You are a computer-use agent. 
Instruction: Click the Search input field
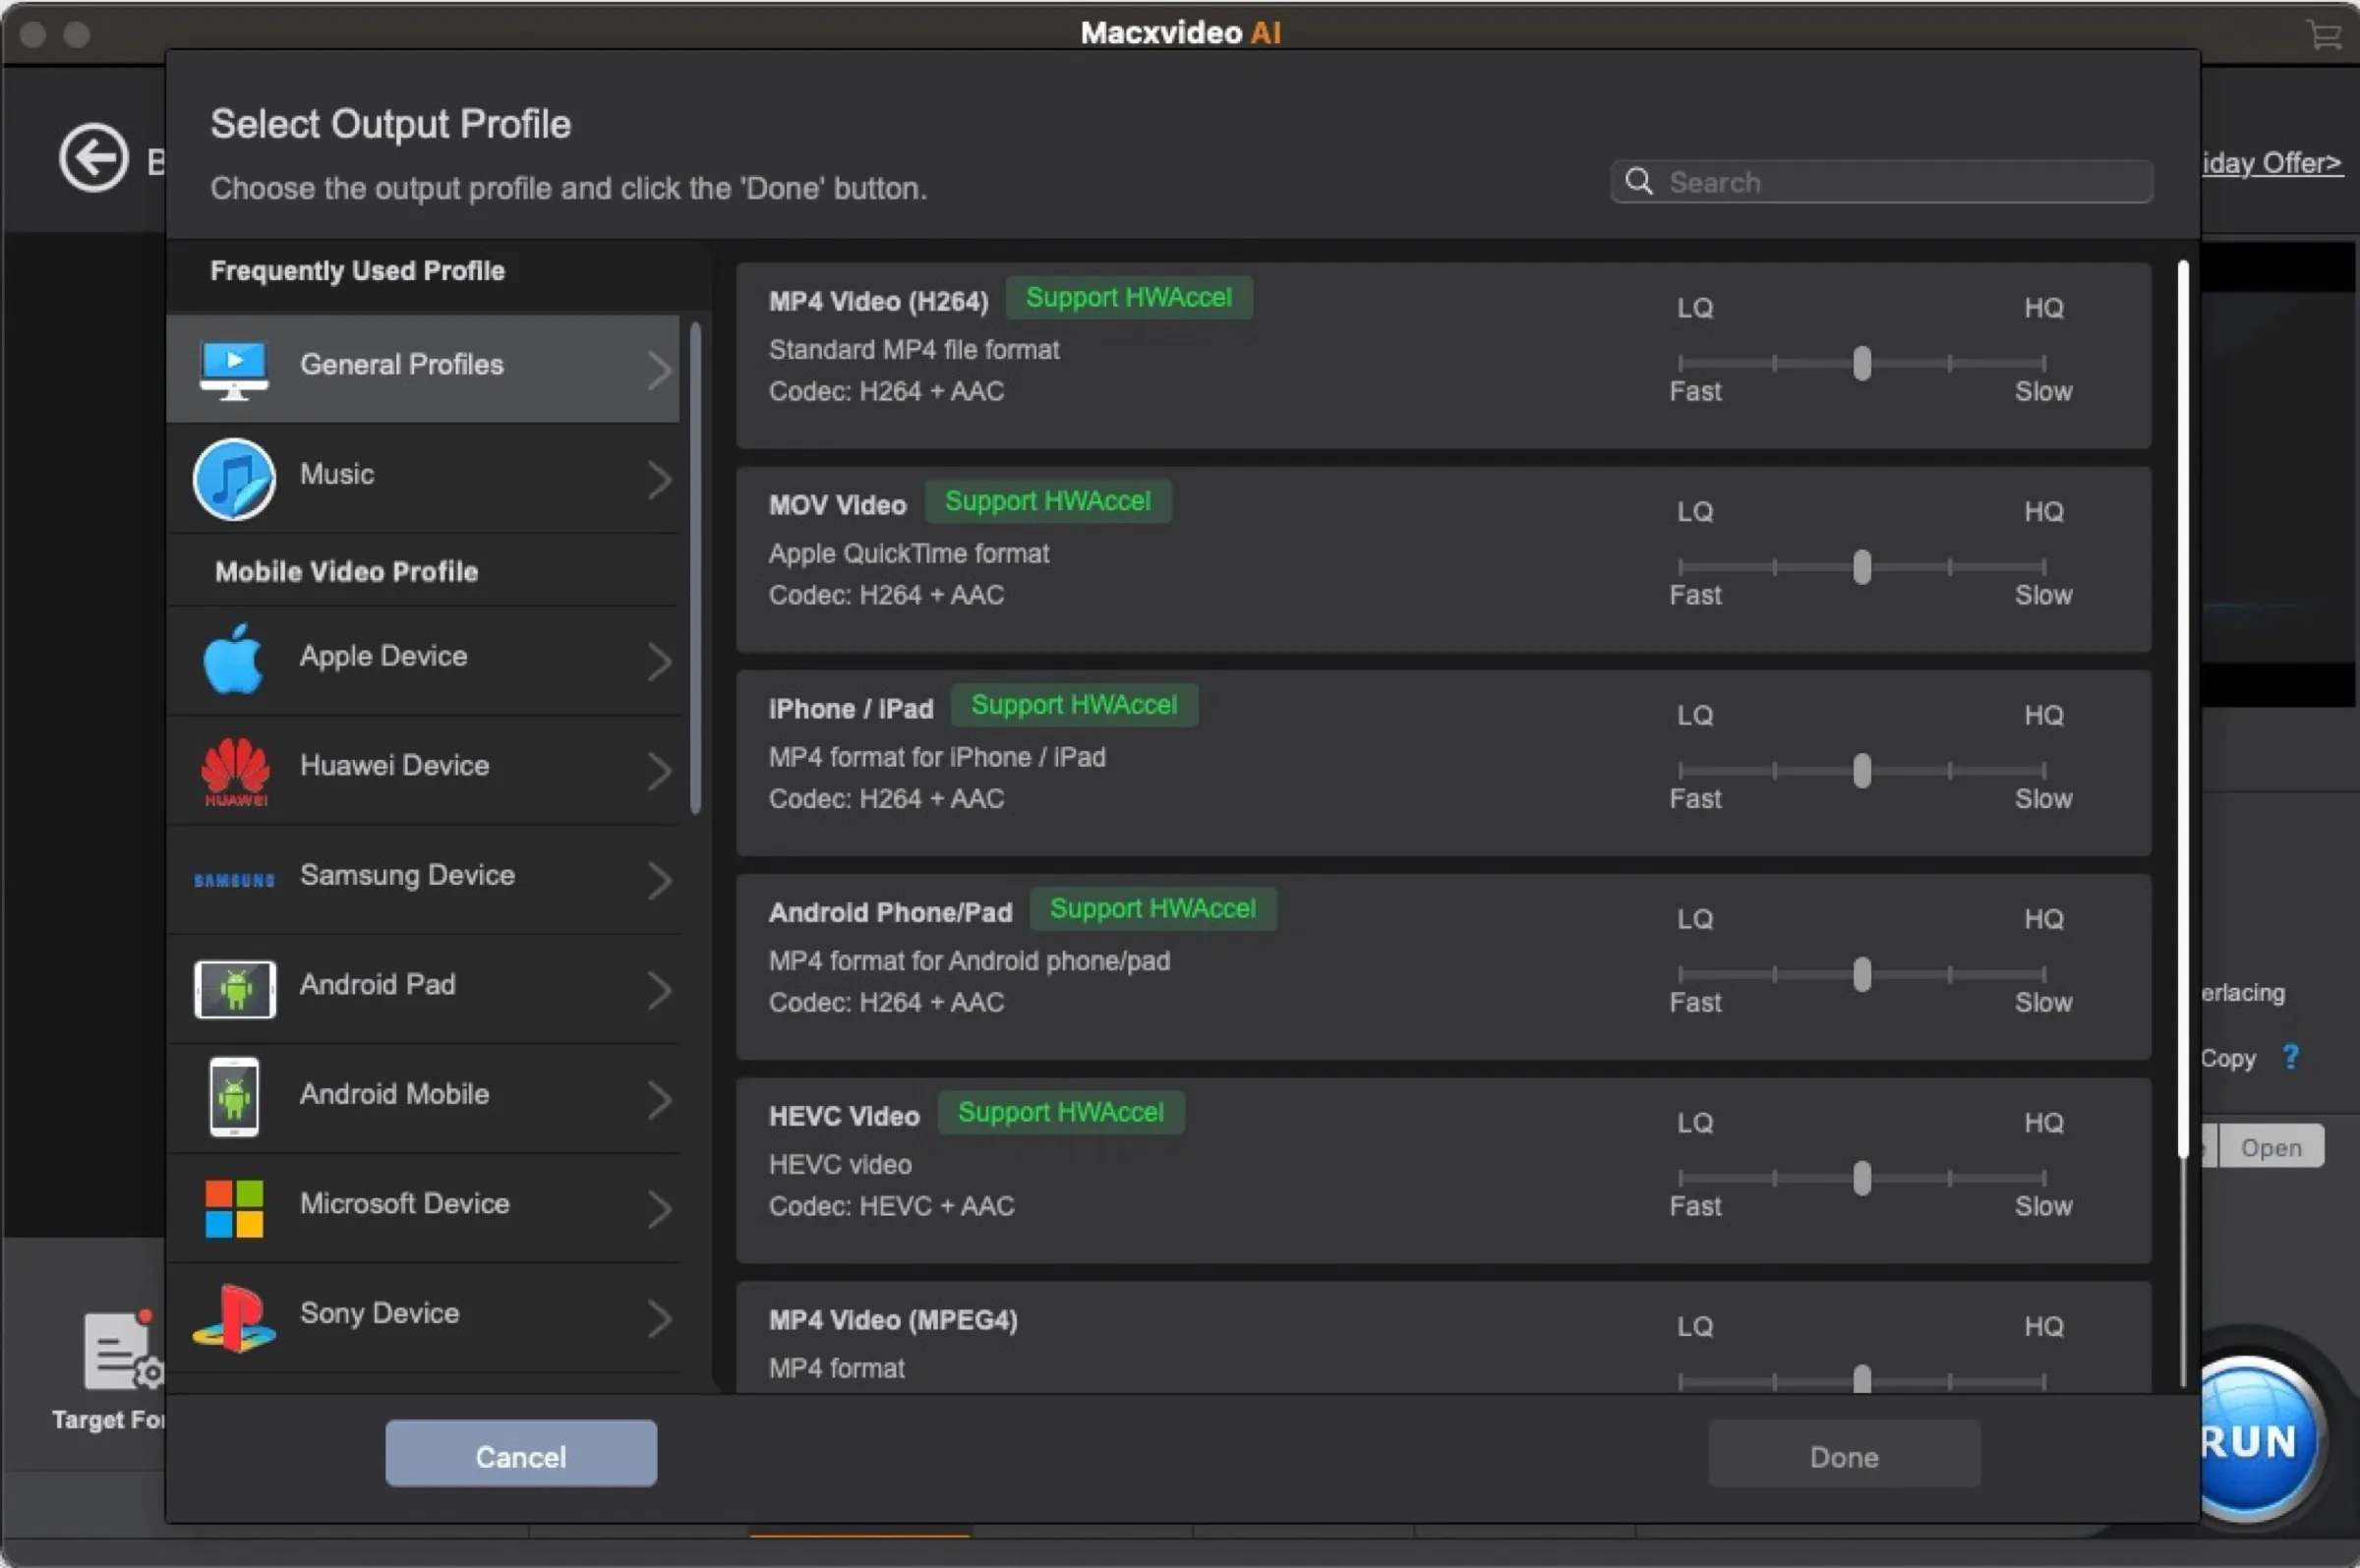pyautogui.click(x=1900, y=182)
